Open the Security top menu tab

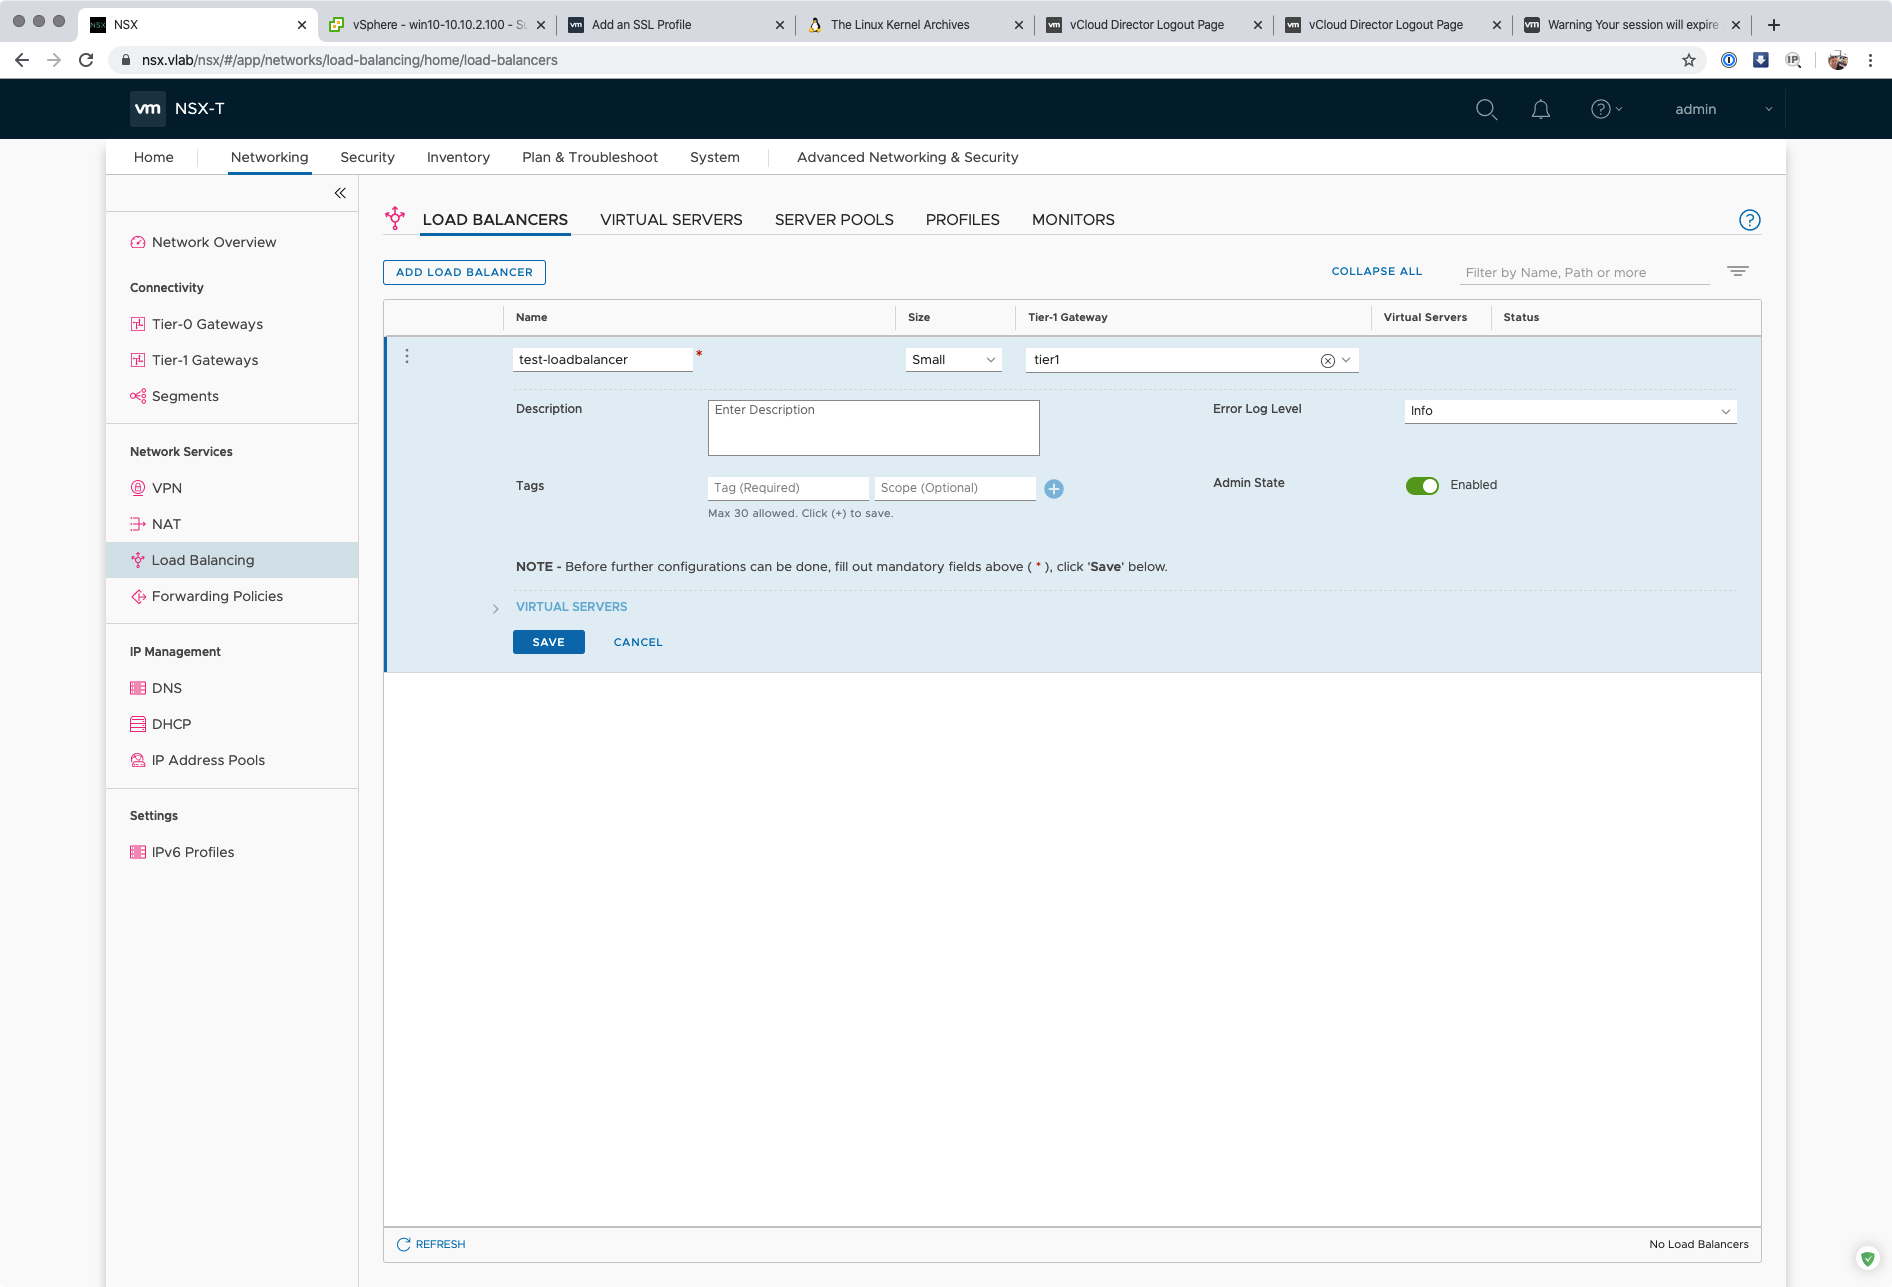click(367, 157)
